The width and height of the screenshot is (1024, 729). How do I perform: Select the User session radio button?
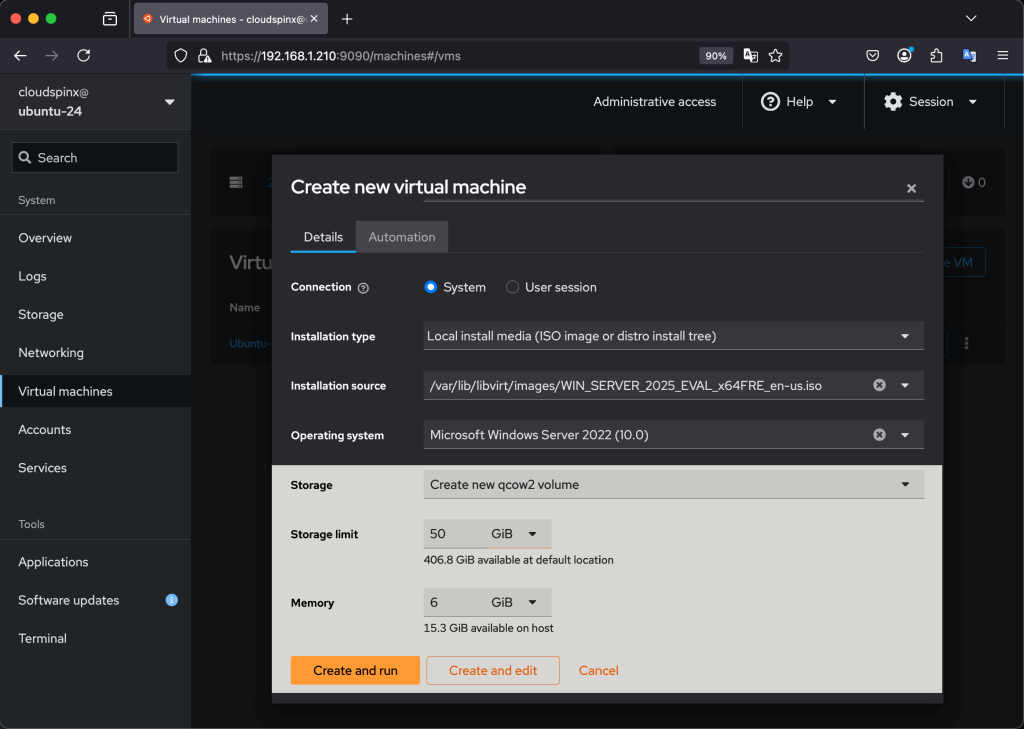[513, 287]
